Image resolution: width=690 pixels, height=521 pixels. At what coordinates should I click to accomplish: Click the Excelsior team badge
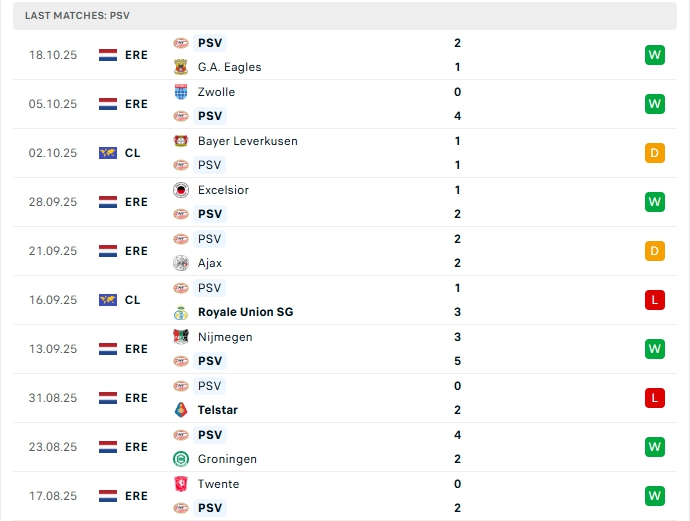coord(181,190)
